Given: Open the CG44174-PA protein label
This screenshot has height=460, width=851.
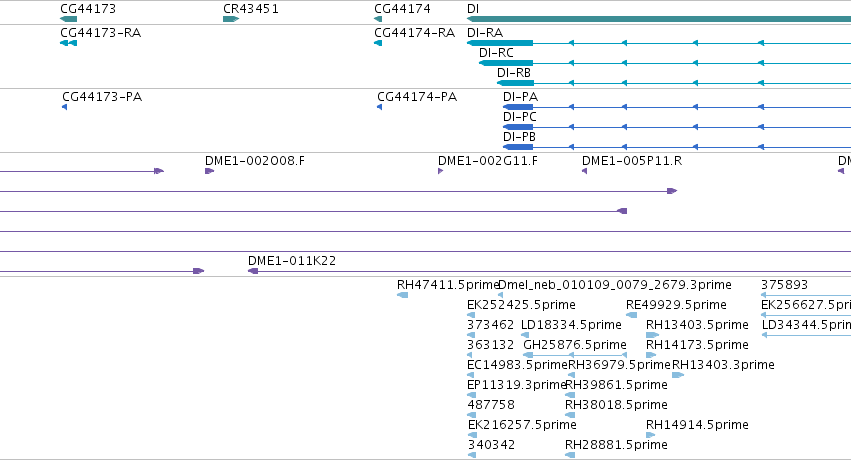Looking at the screenshot, I should pos(417,97).
